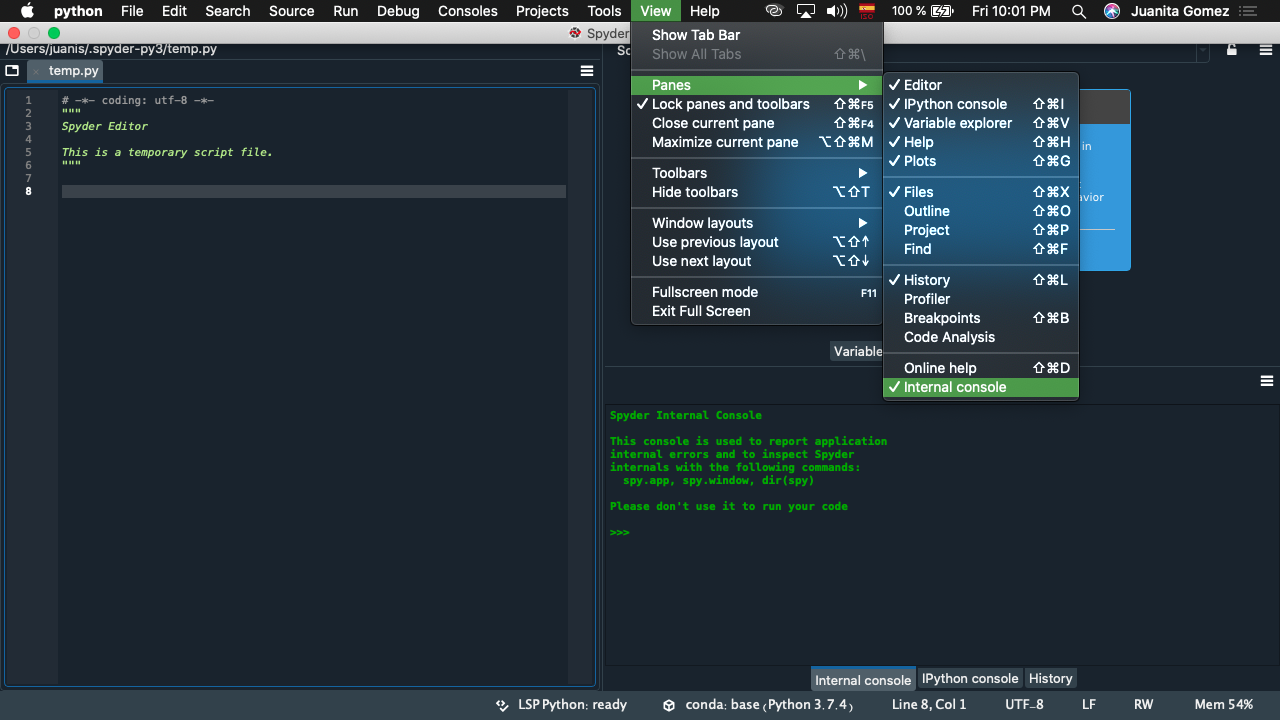Image resolution: width=1280 pixels, height=720 pixels.
Task: Open editor pane options hamburger menu
Action: (x=587, y=71)
